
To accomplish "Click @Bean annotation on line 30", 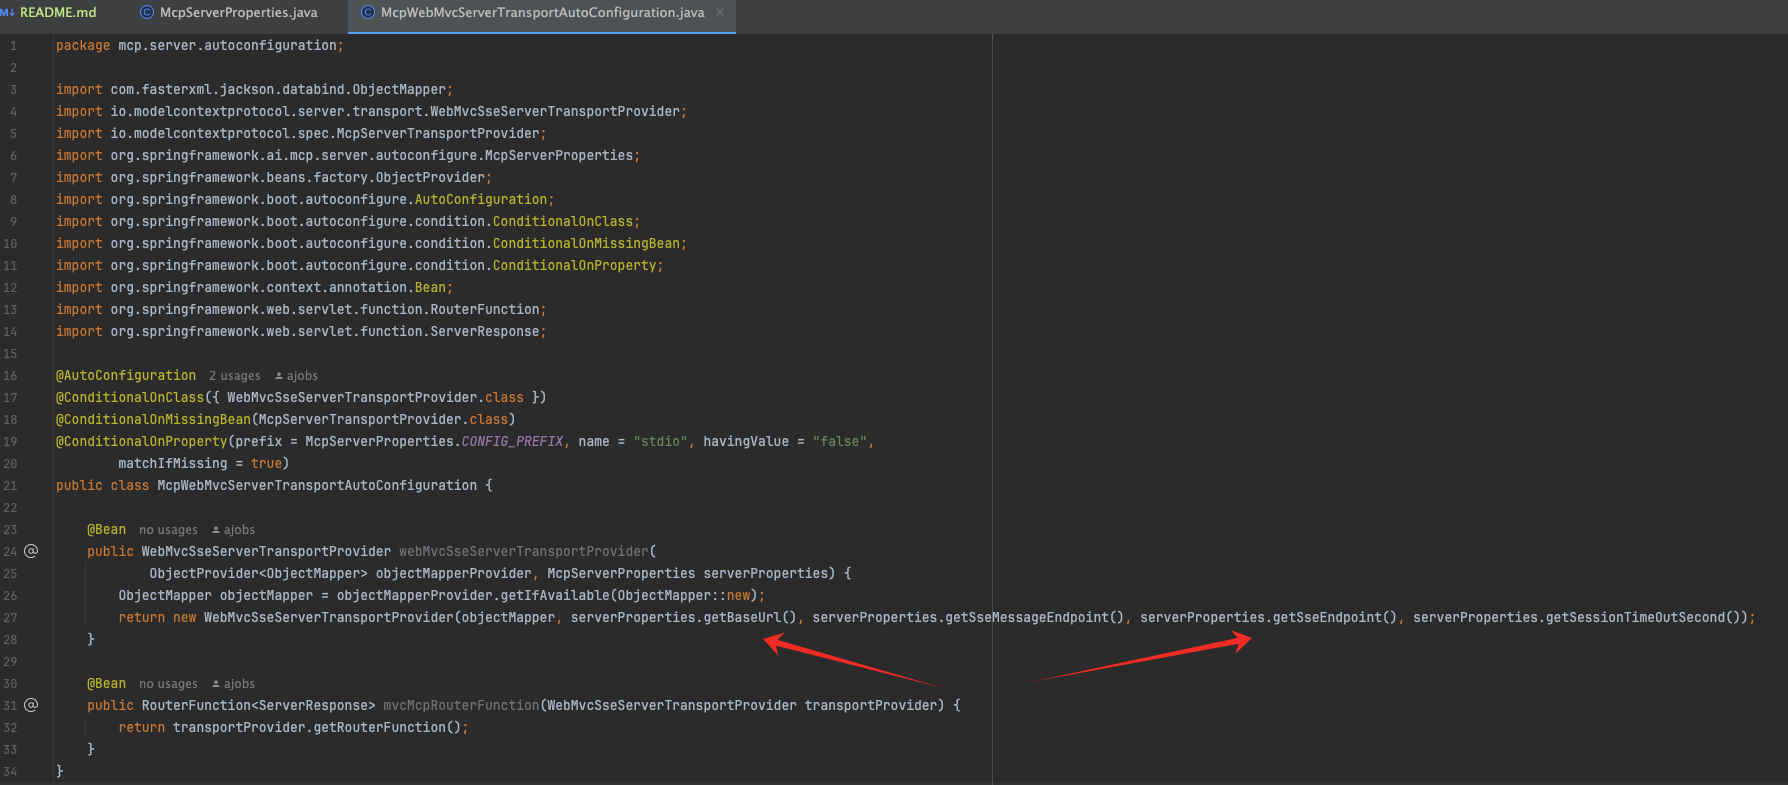I will click(106, 684).
